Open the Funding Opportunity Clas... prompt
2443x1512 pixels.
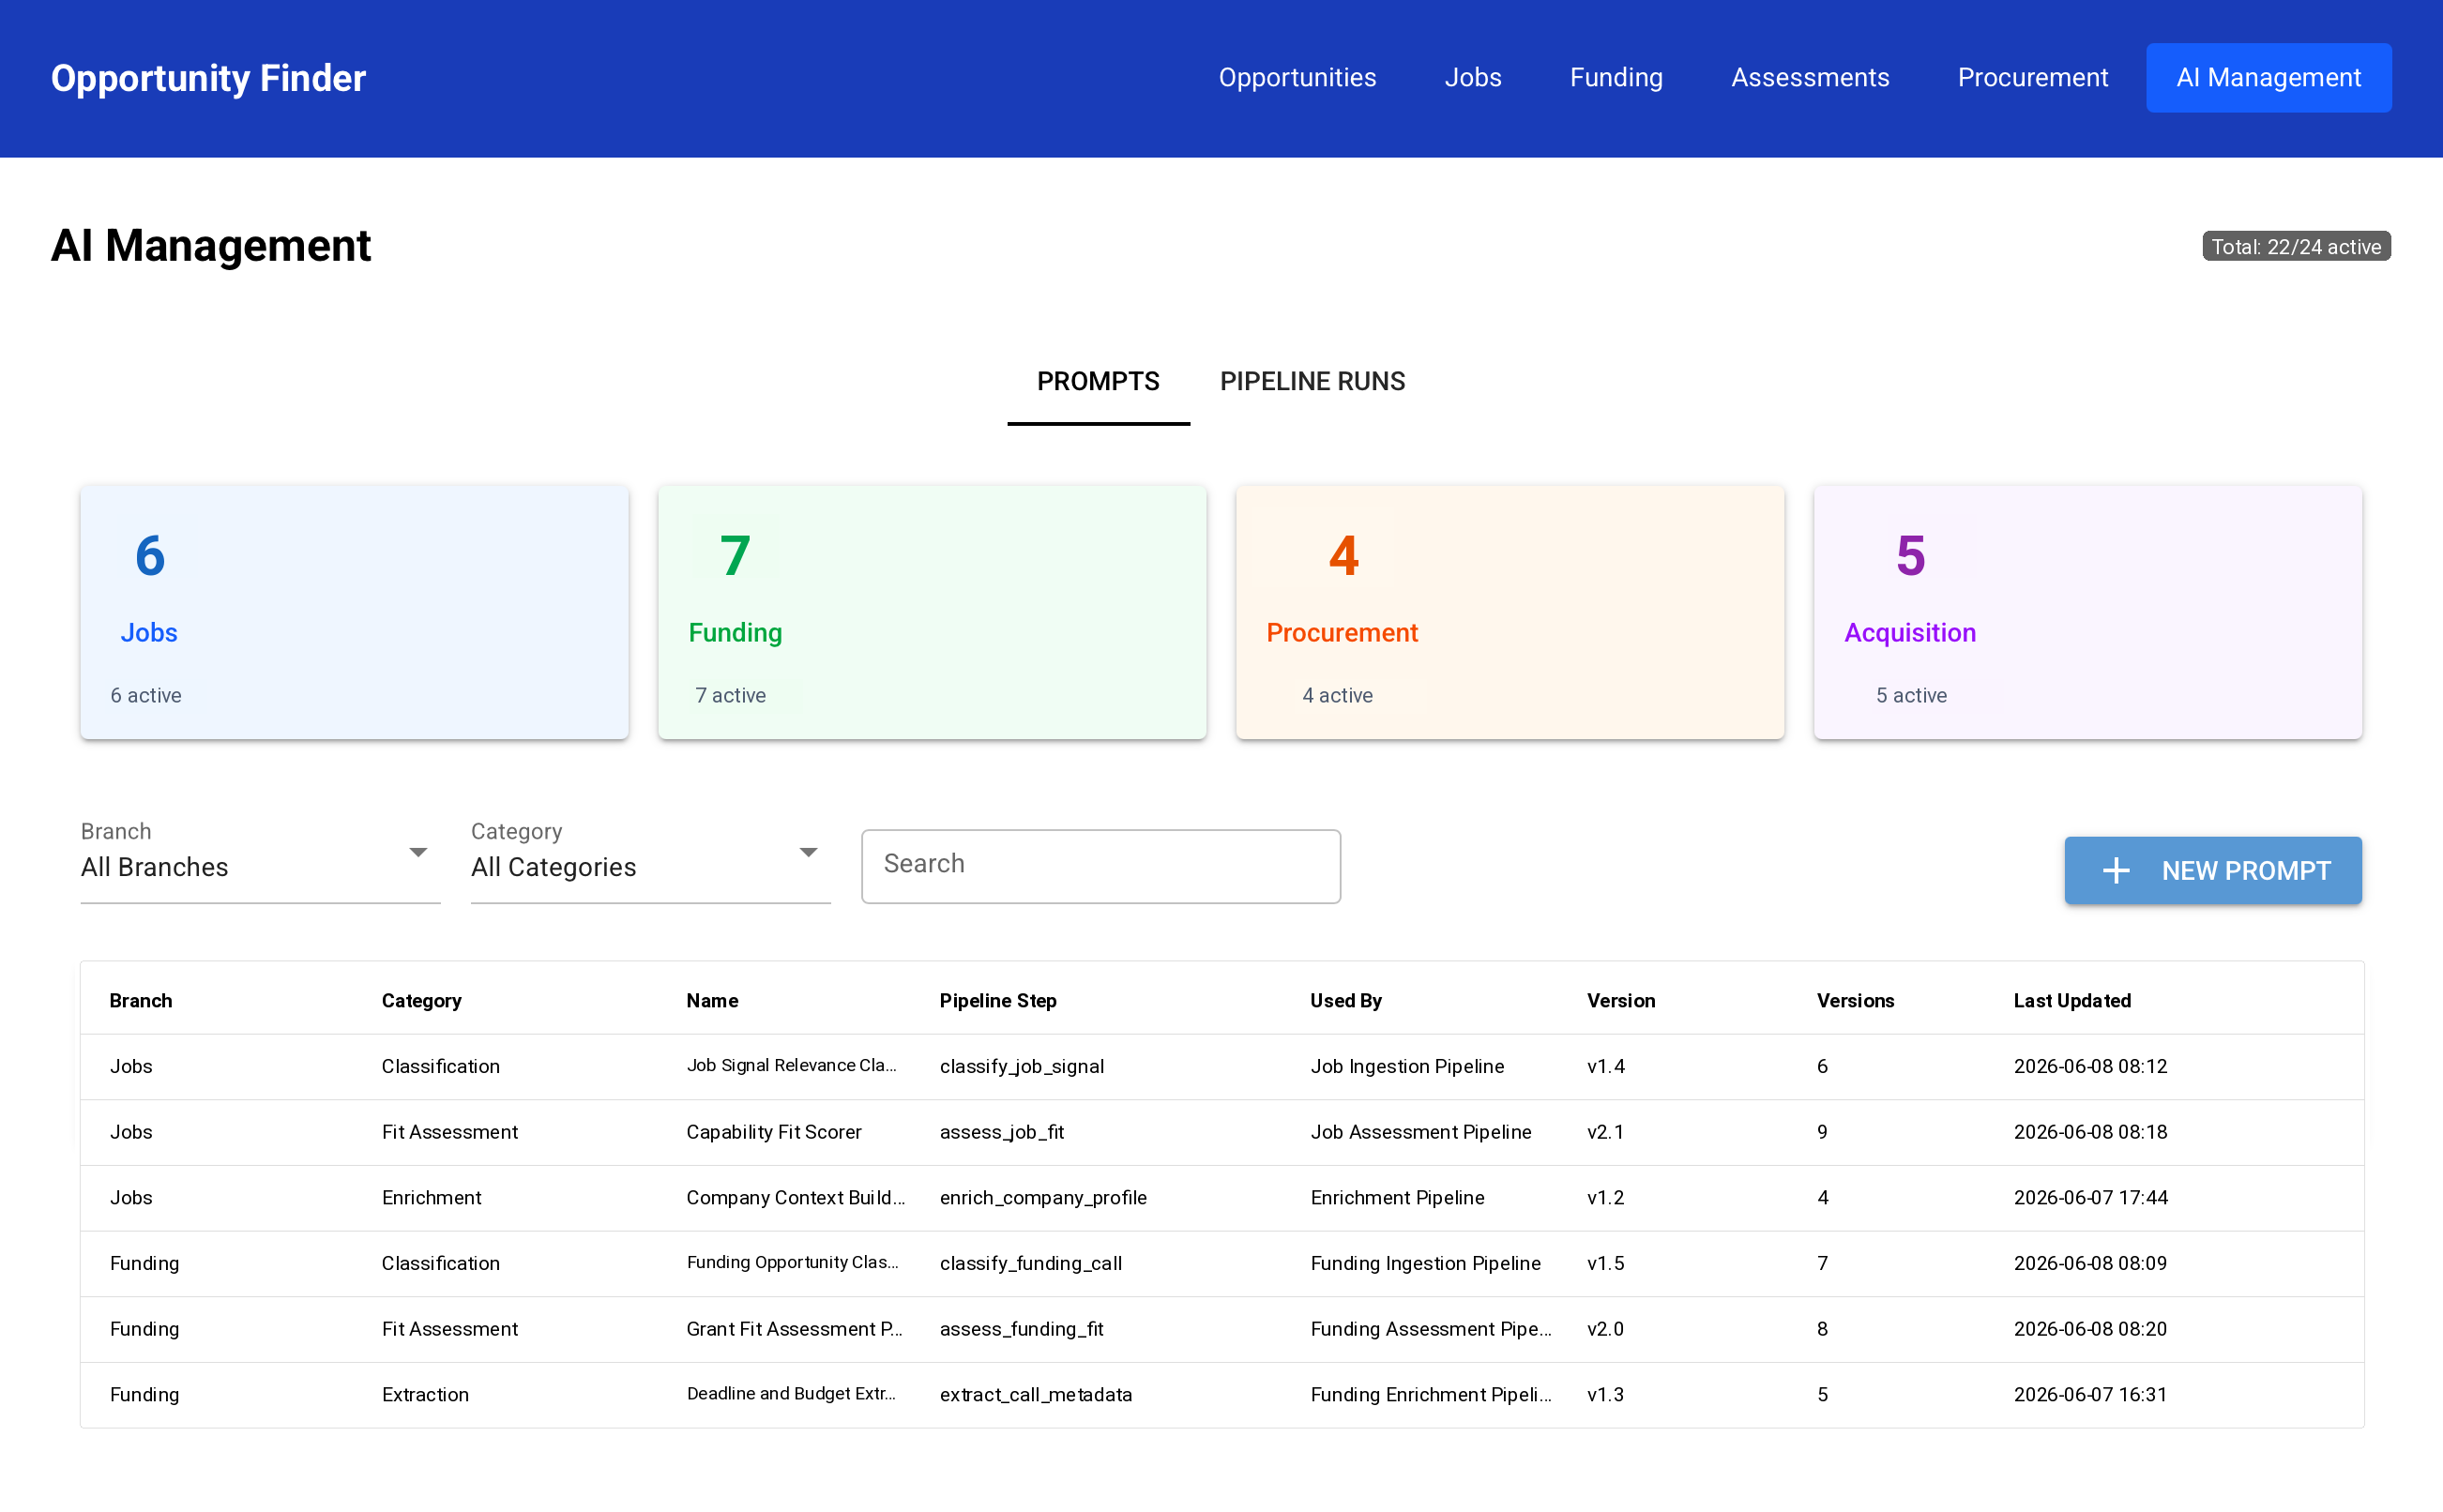(792, 1263)
